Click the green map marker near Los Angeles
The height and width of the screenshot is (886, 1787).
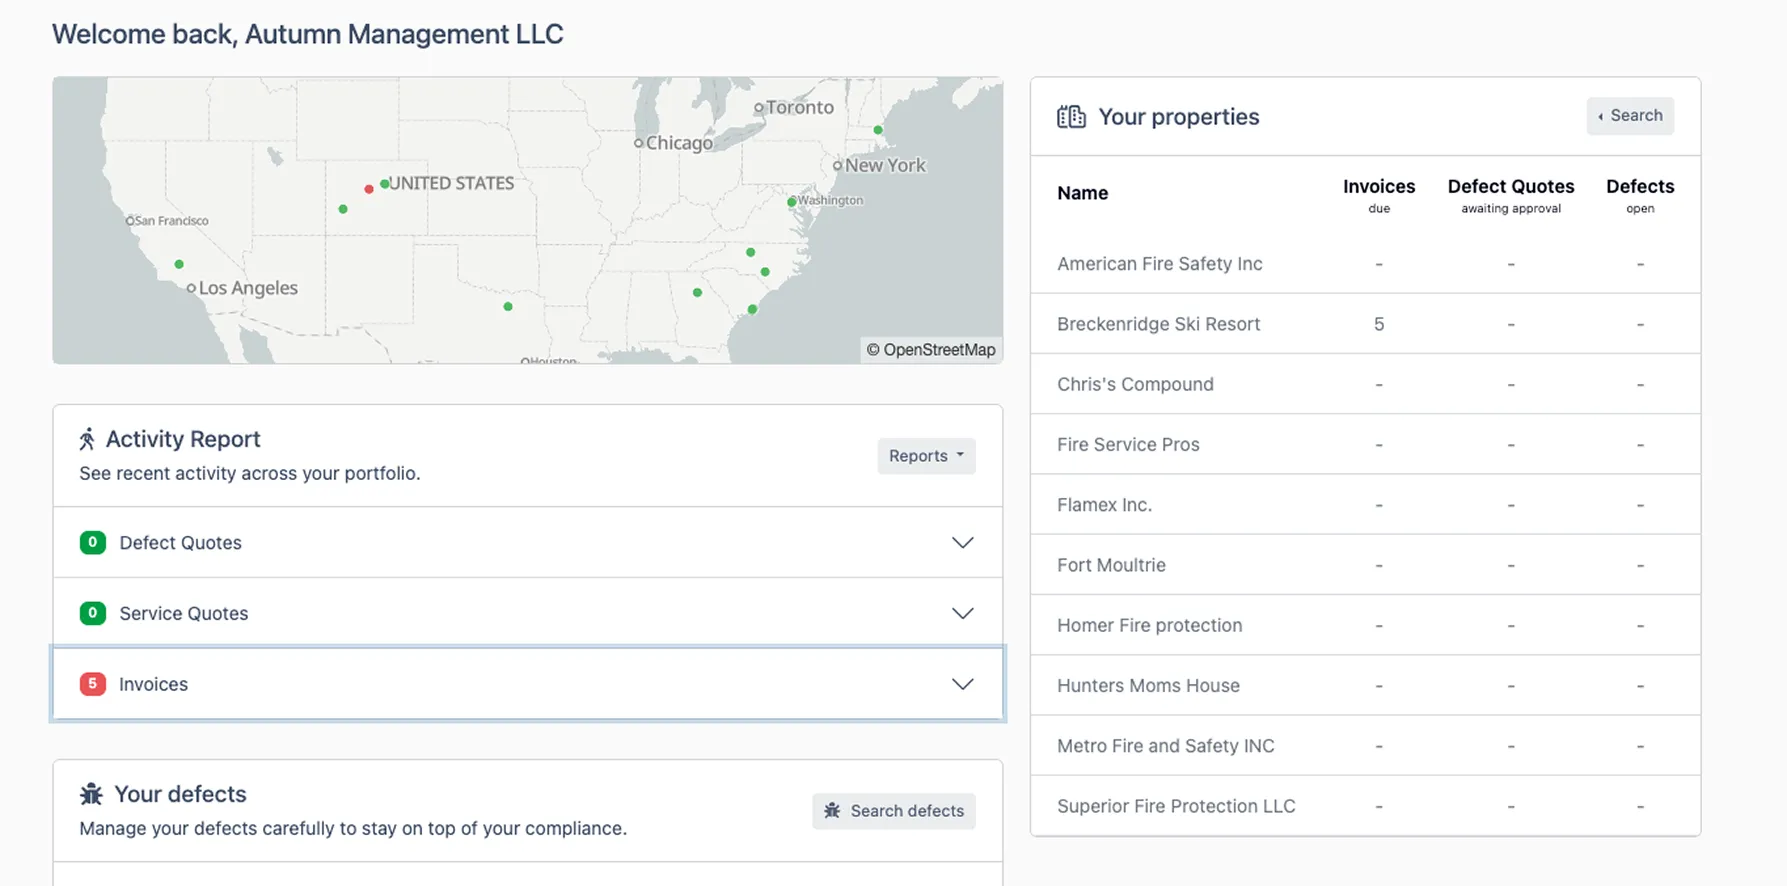pyautogui.click(x=179, y=264)
